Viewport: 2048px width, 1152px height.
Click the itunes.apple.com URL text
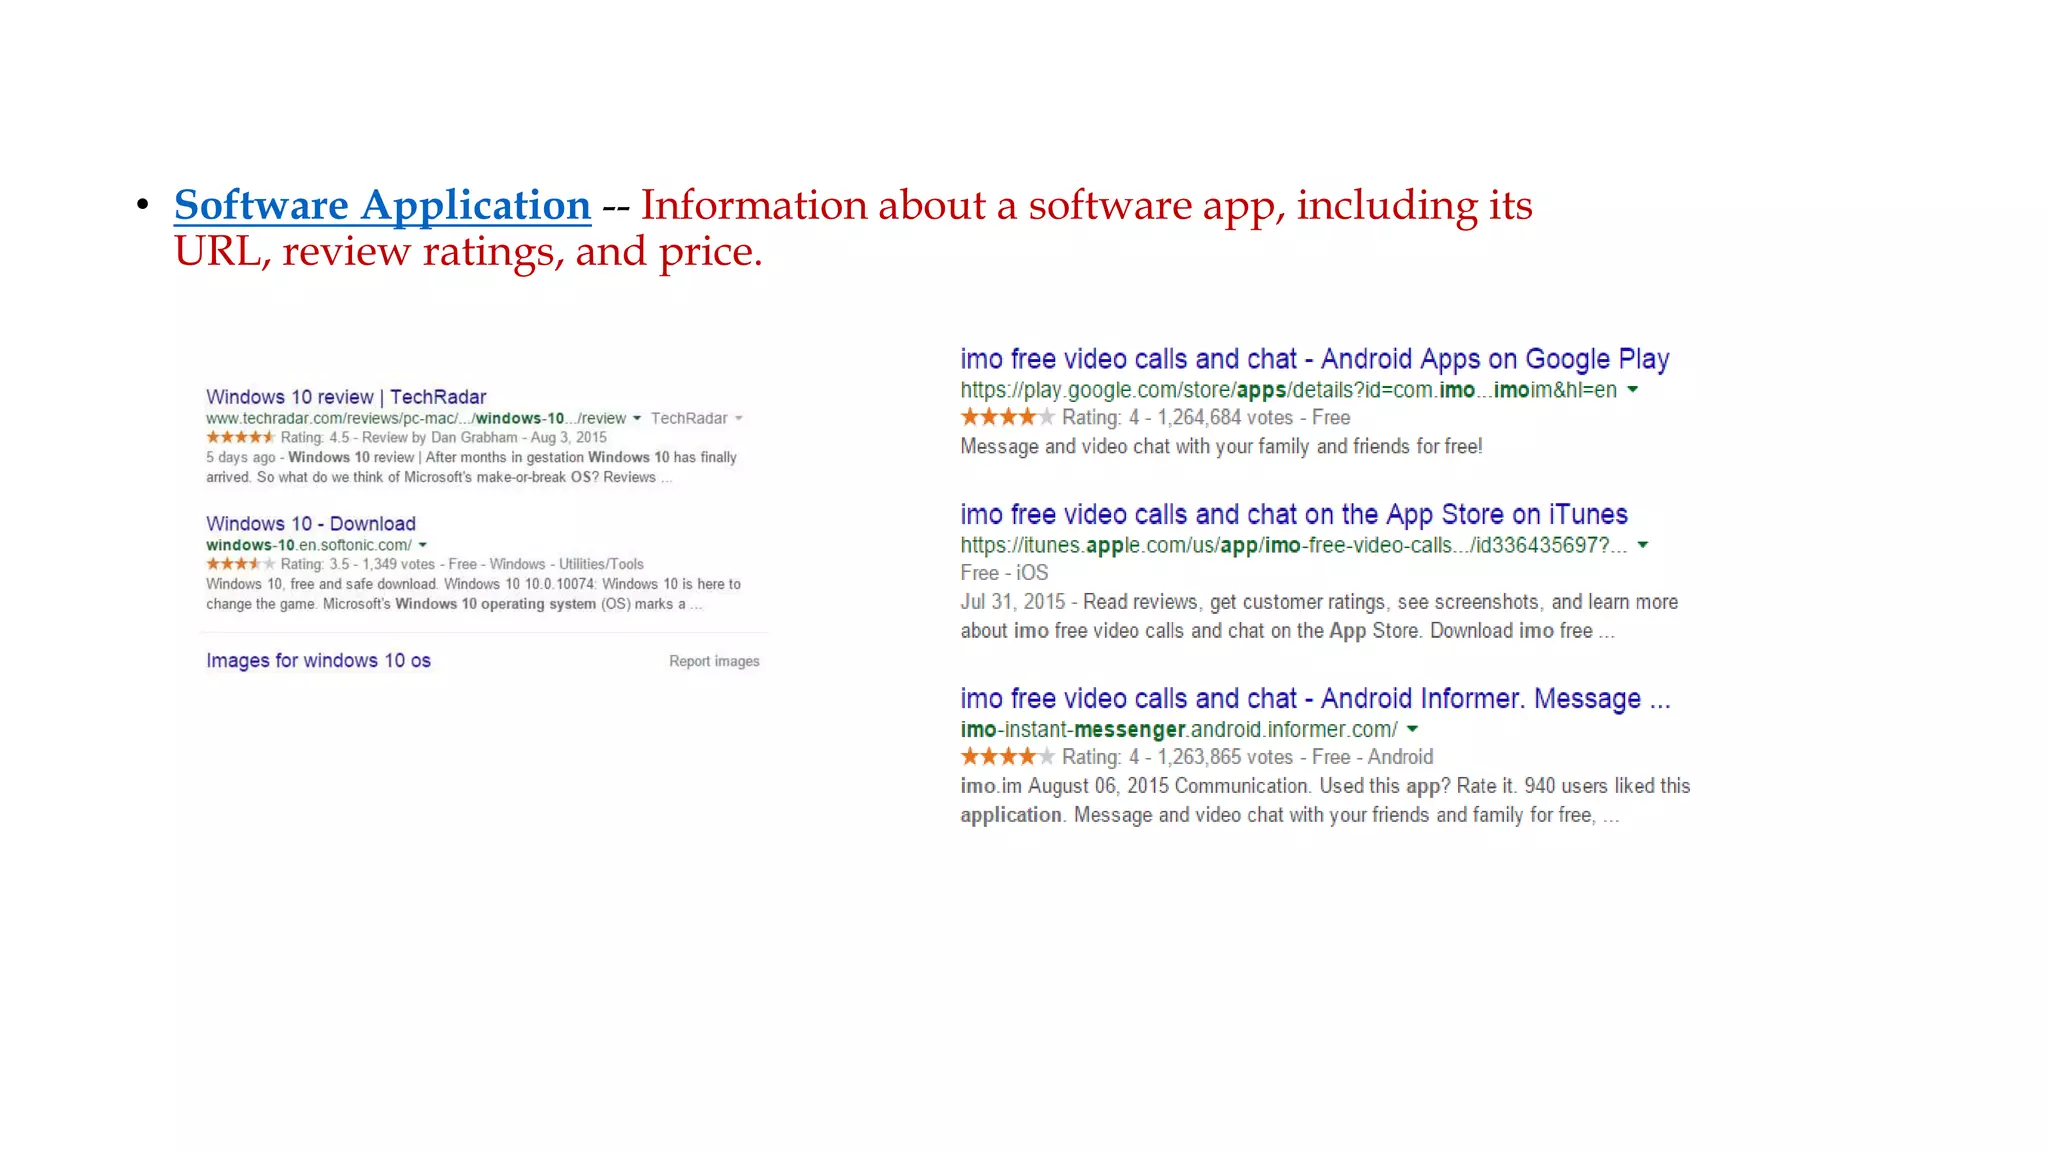pos(1293,546)
